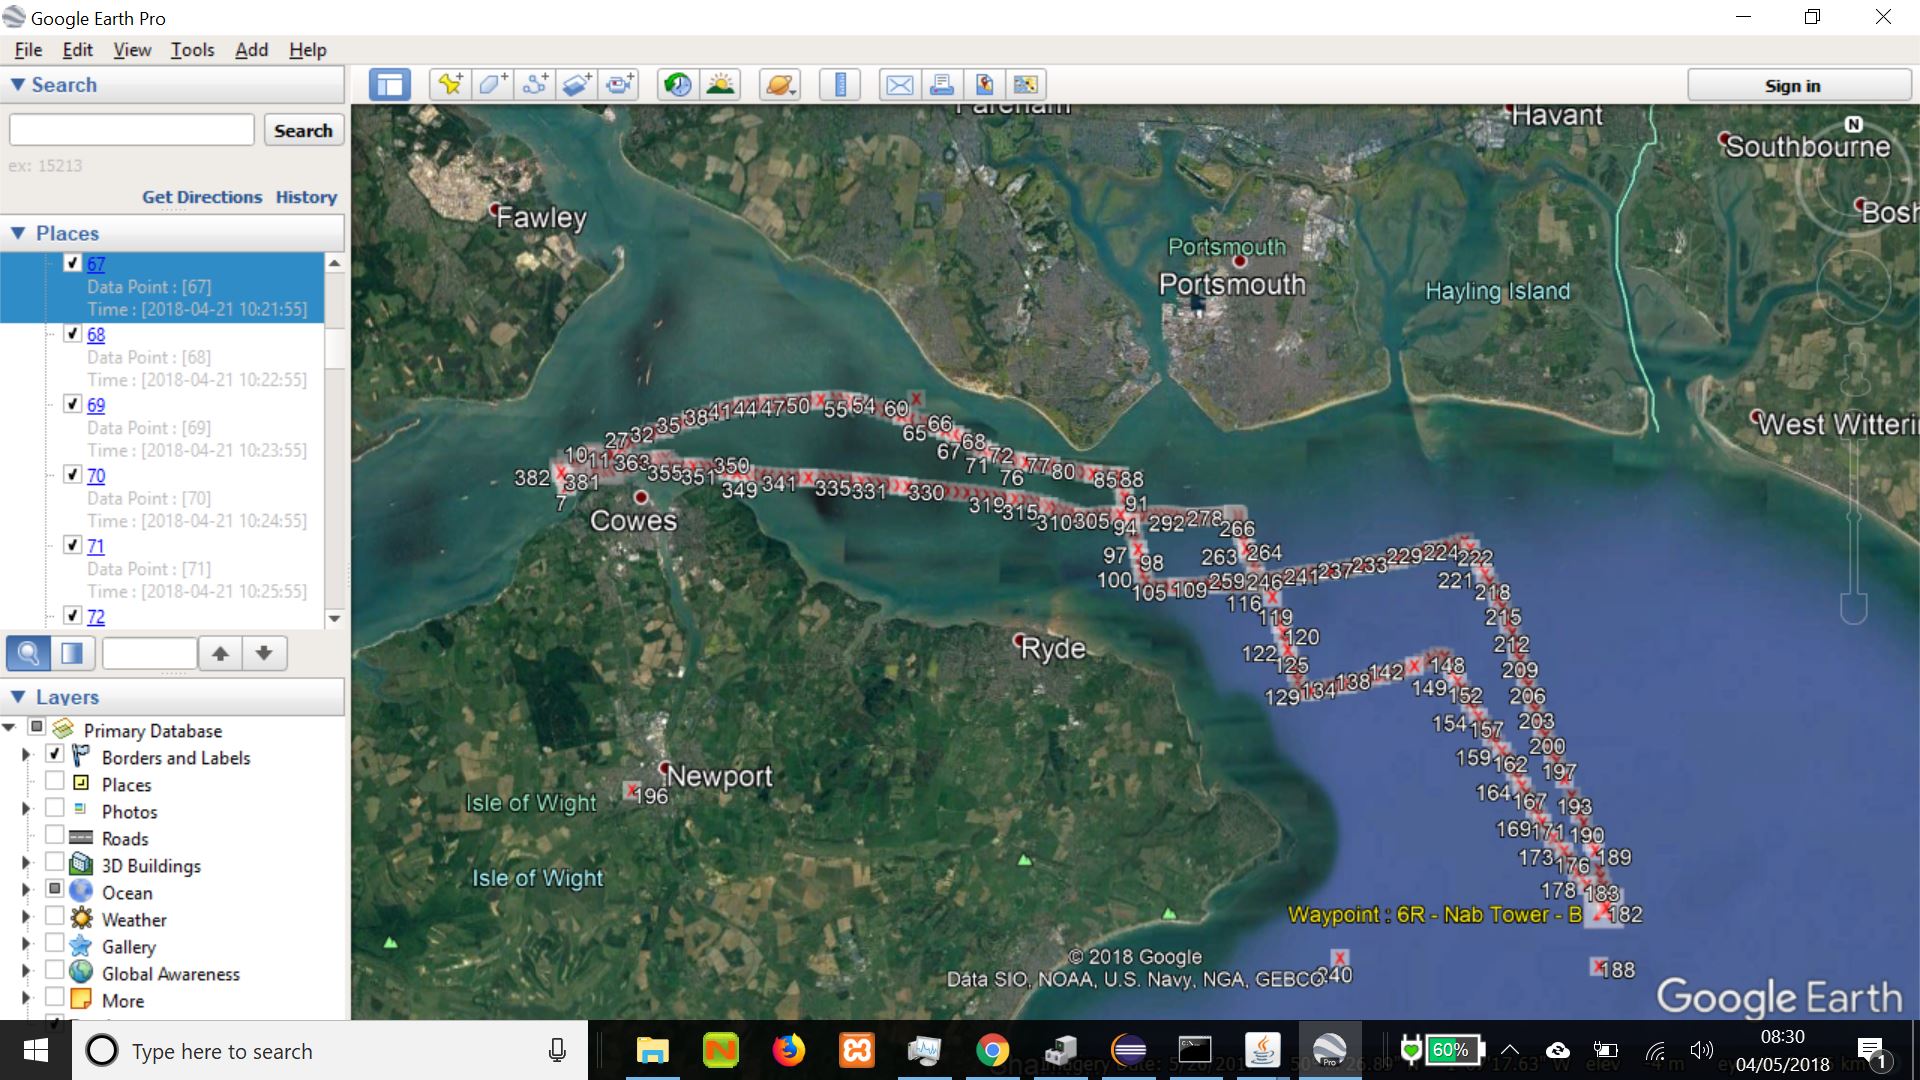Uncheck data point 68 checkbox
This screenshot has height=1080, width=1920.
[x=72, y=334]
